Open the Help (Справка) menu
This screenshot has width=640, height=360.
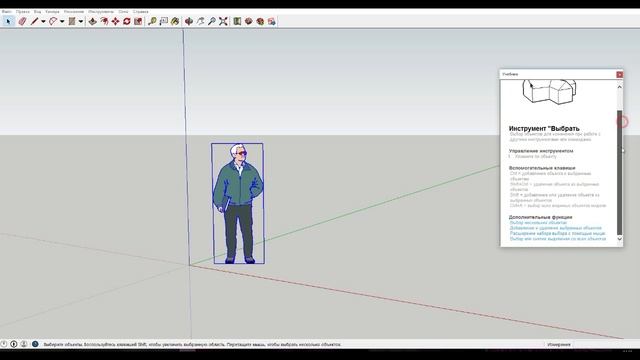click(141, 12)
